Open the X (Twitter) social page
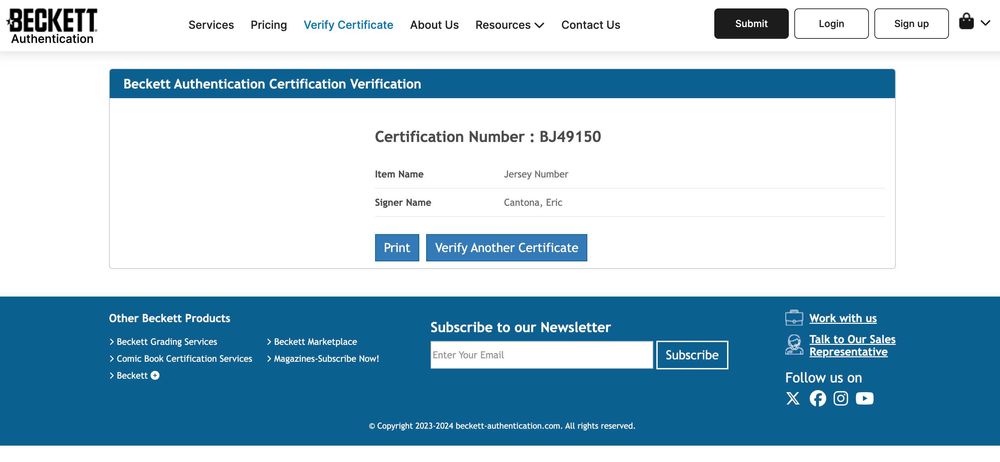The image size is (1000, 462). coord(793,399)
